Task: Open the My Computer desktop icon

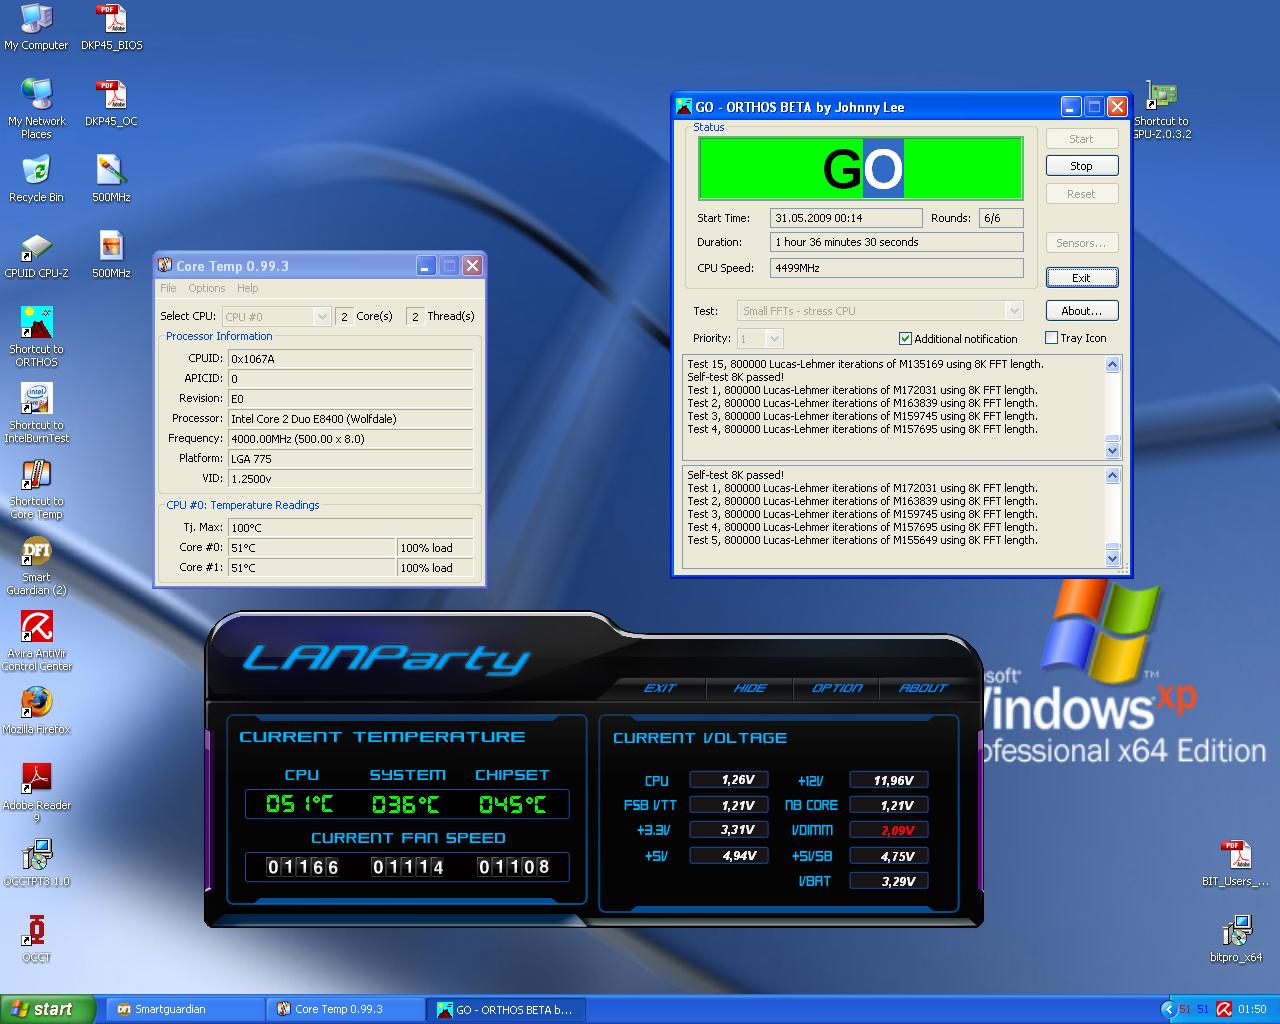Action: point(36,27)
